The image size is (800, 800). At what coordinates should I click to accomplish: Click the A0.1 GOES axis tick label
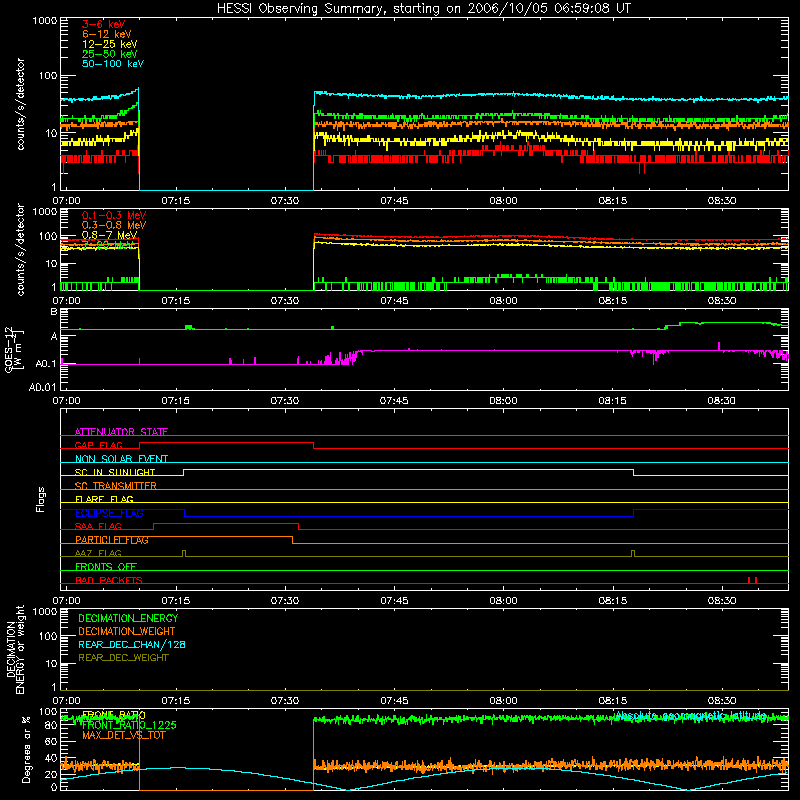point(46,364)
